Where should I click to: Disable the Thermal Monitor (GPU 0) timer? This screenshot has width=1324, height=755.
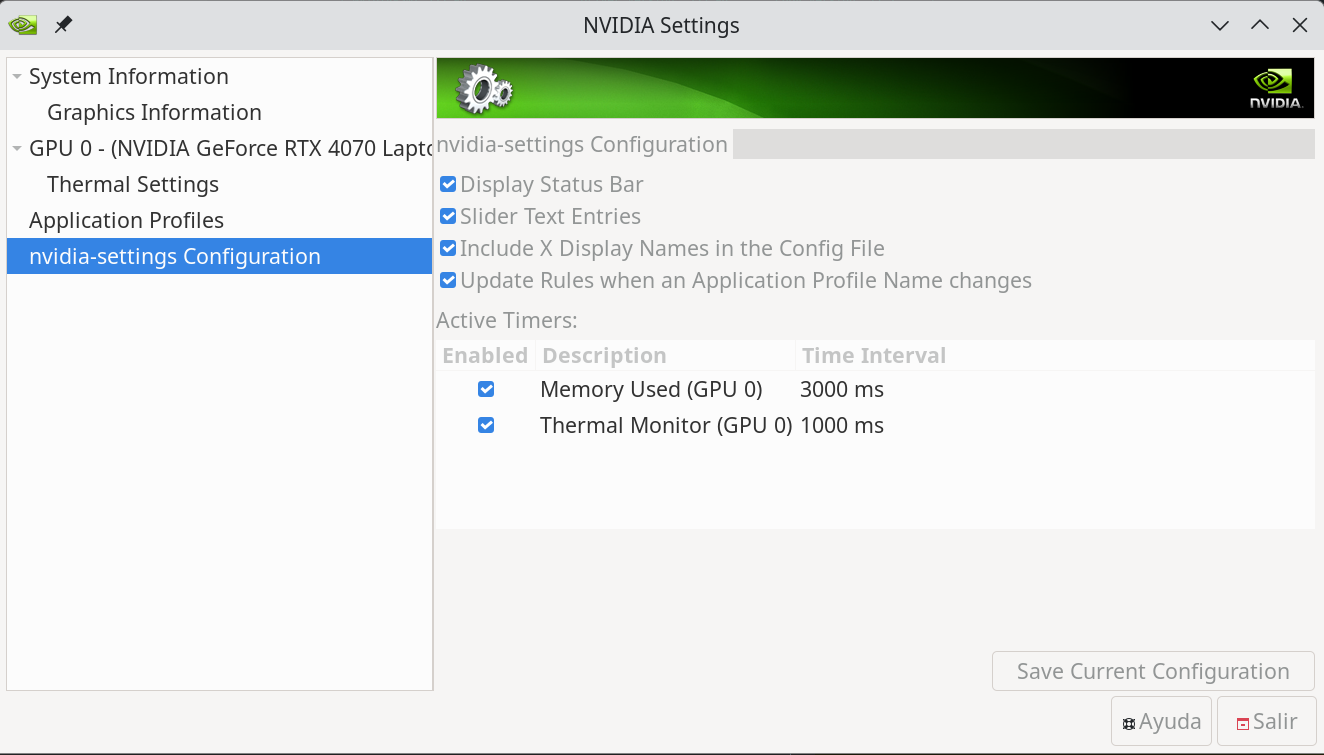(486, 425)
